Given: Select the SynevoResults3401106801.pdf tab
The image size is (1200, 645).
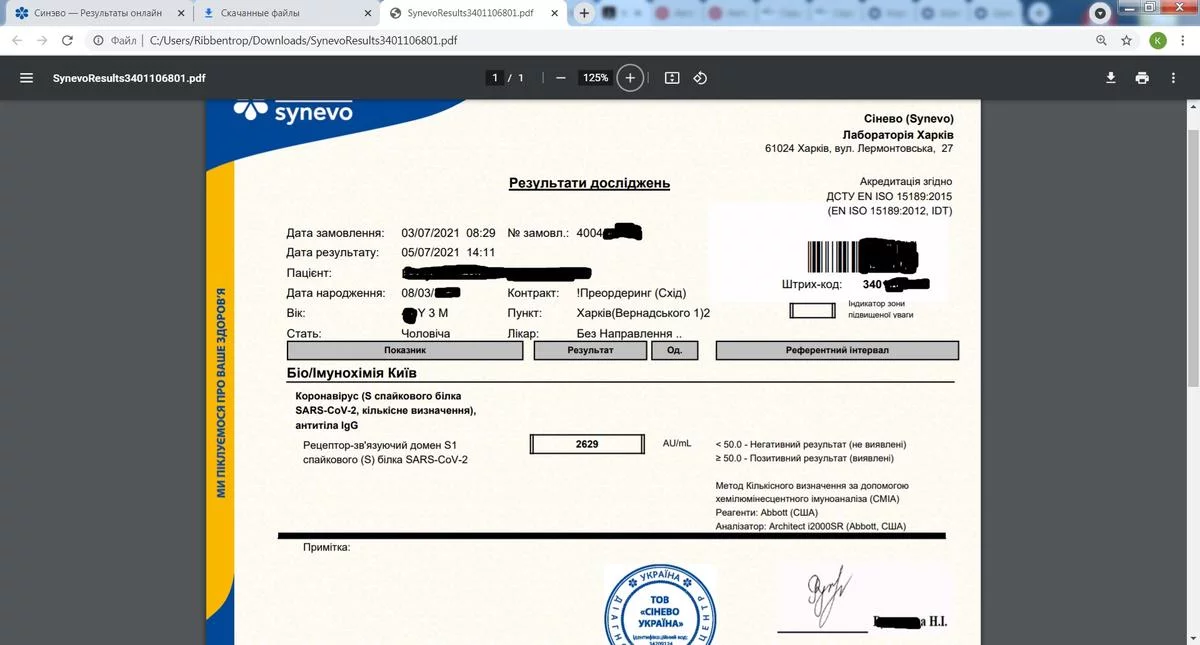Looking at the screenshot, I should [473, 14].
